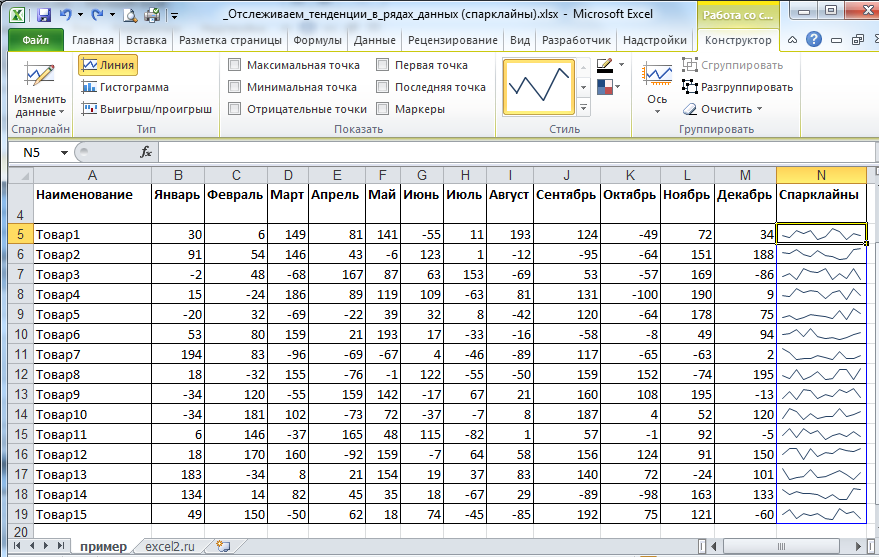Select the Линия sparkline type button
Viewport: 879px width, 557px height.
tap(107, 65)
